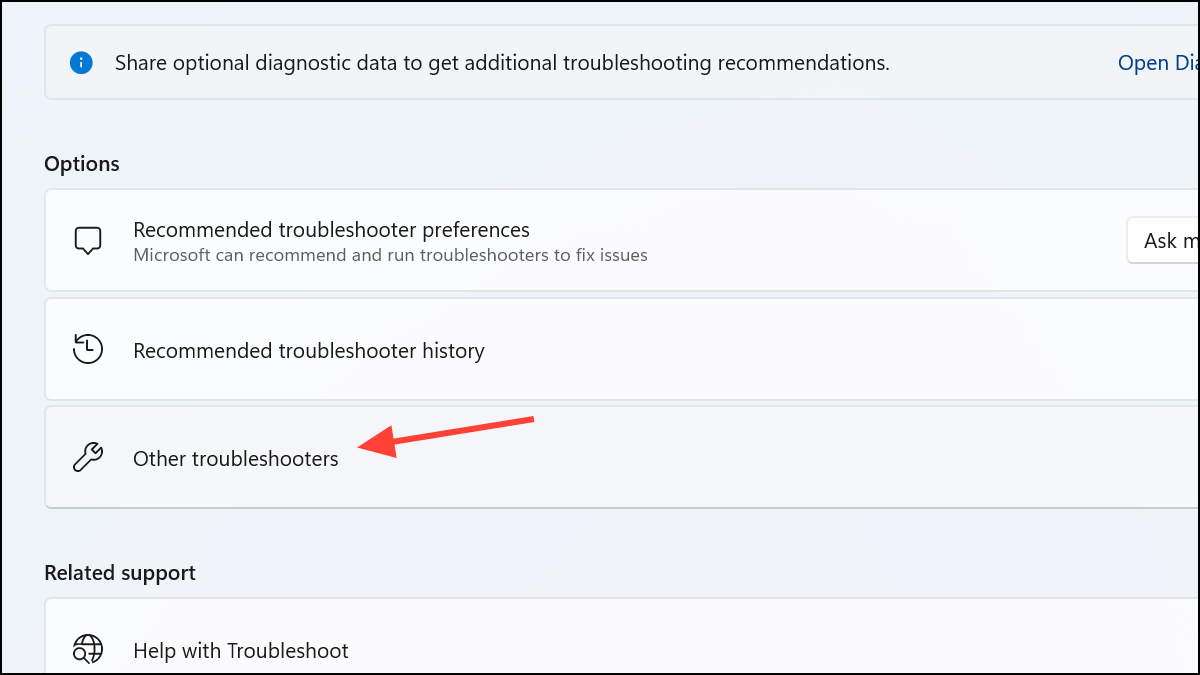Click the Recommended troubleshooter preferences row

click(x=400, y=240)
